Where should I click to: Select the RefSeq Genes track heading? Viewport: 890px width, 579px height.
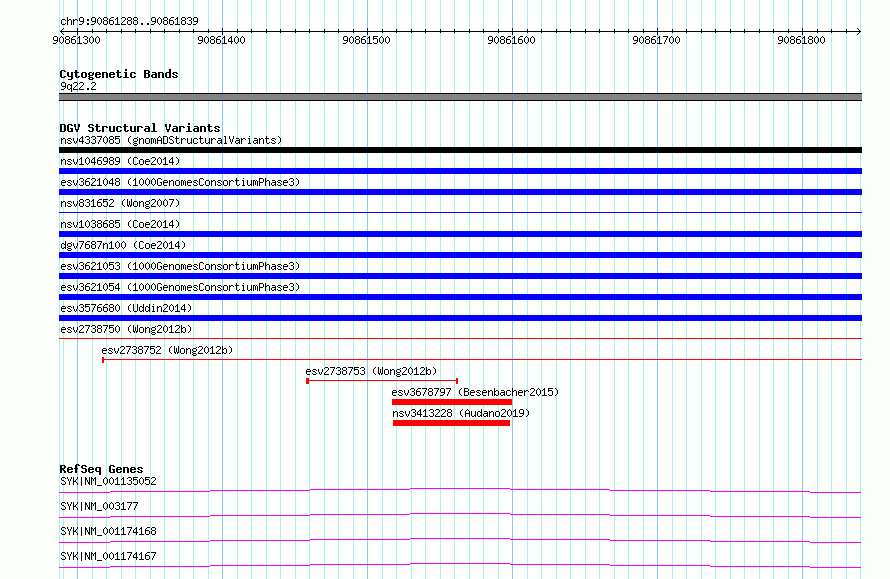coord(102,469)
